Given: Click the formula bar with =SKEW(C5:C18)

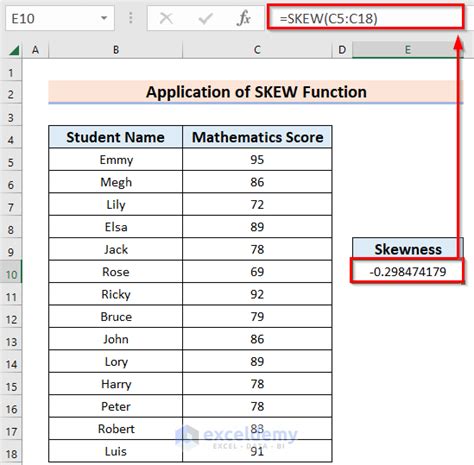Looking at the screenshot, I should [366, 18].
